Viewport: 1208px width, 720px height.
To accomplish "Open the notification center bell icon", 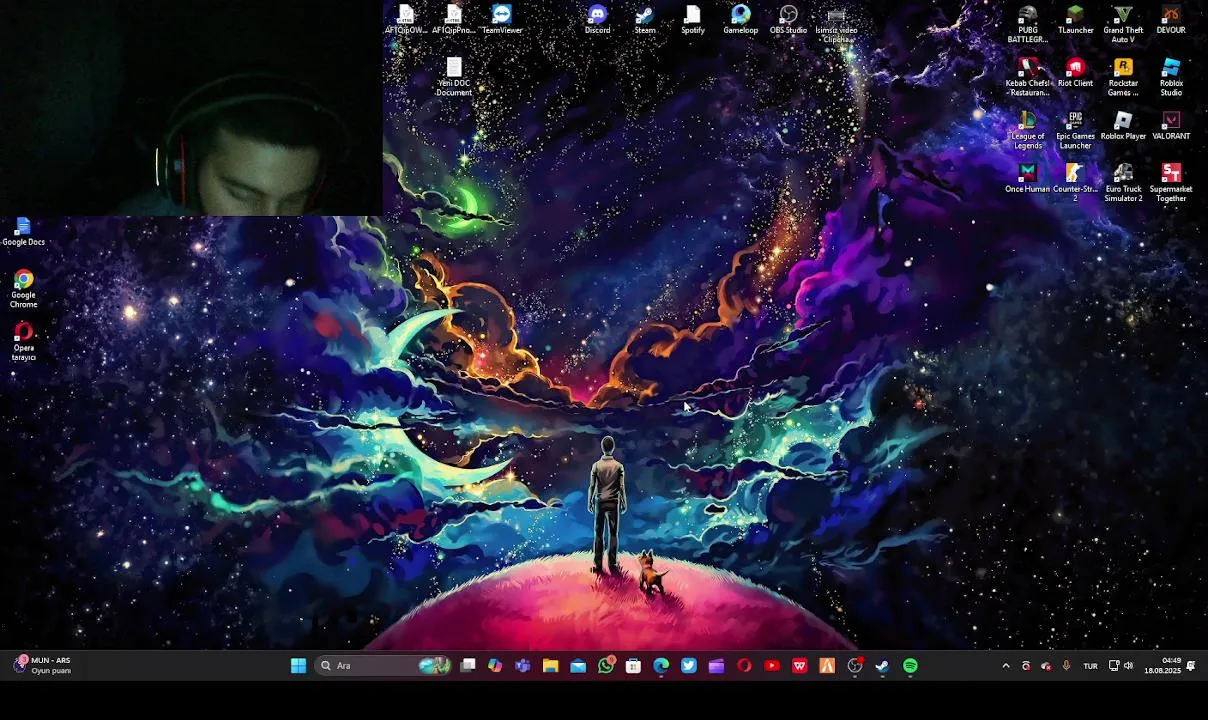I will (x=1191, y=666).
